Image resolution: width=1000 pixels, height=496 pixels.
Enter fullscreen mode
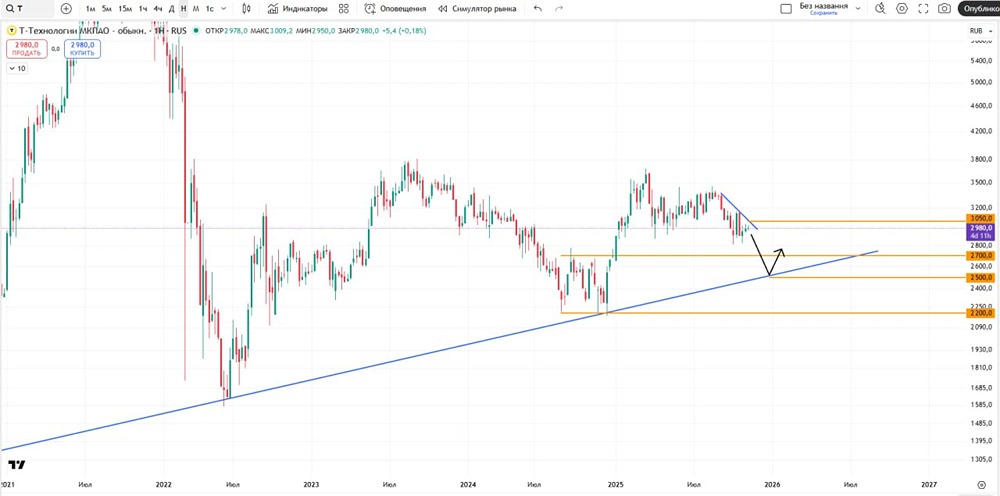click(923, 9)
